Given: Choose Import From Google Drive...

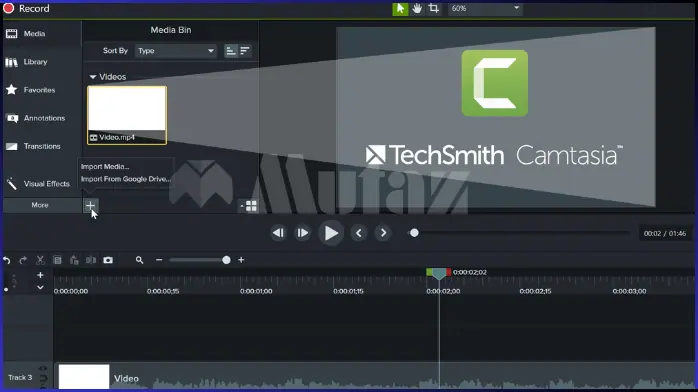Looking at the screenshot, I should (126, 179).
